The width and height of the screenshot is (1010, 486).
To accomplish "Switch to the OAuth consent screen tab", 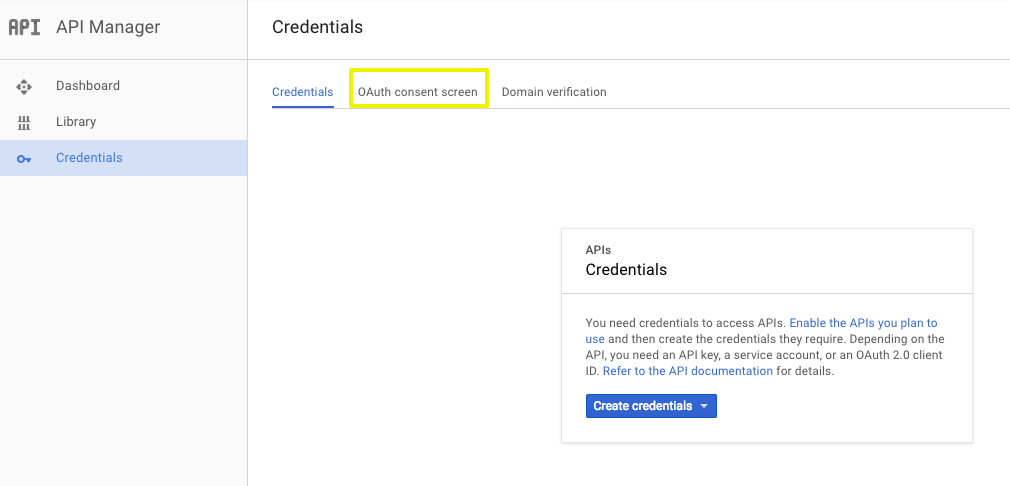I will [x=418, y=92].
